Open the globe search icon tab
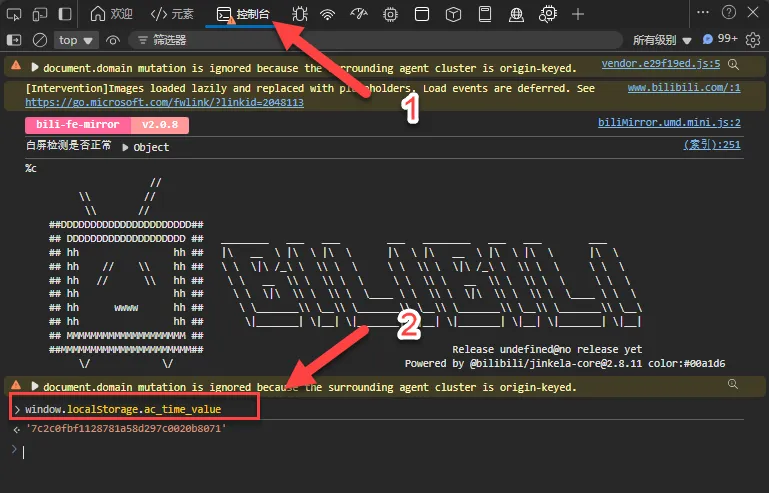This screenshot has height=493, width=769. 516,14
